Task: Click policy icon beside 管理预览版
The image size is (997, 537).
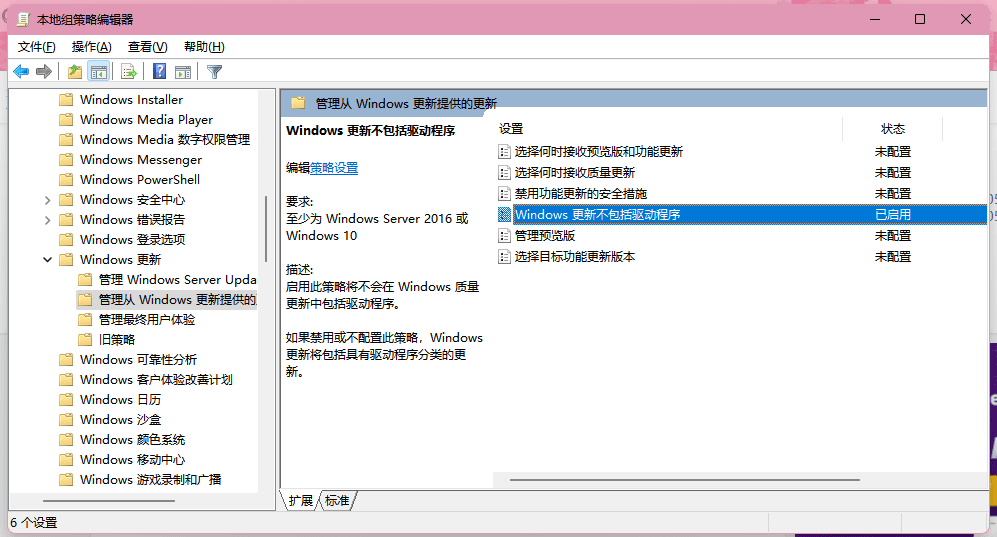Action: (504, 236)
